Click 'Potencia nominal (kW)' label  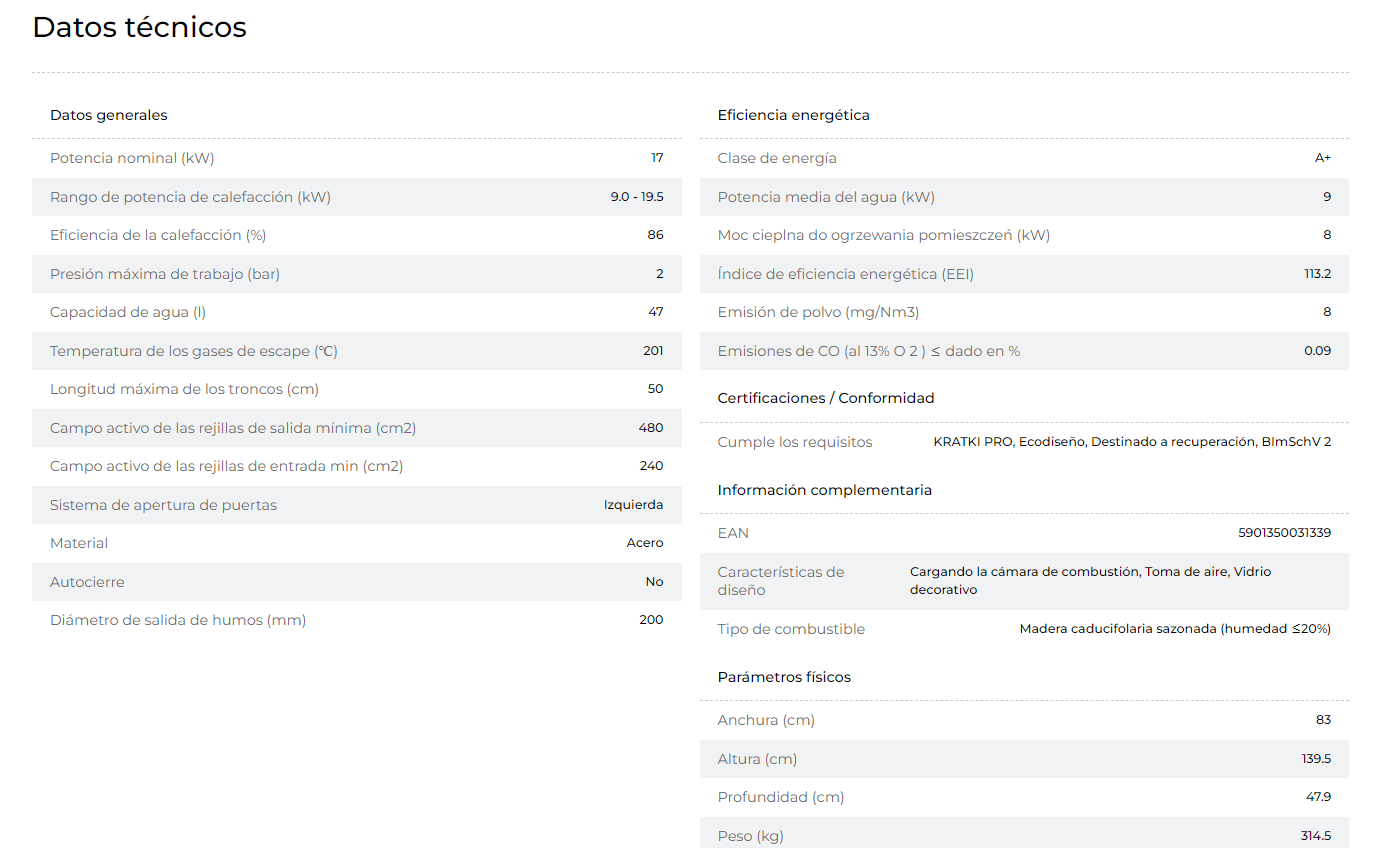[x=132, y=158]
